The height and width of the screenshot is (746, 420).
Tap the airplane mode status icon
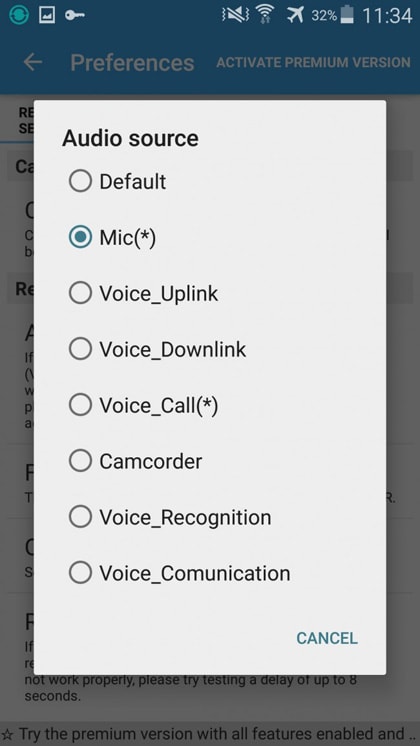point(295,15)
